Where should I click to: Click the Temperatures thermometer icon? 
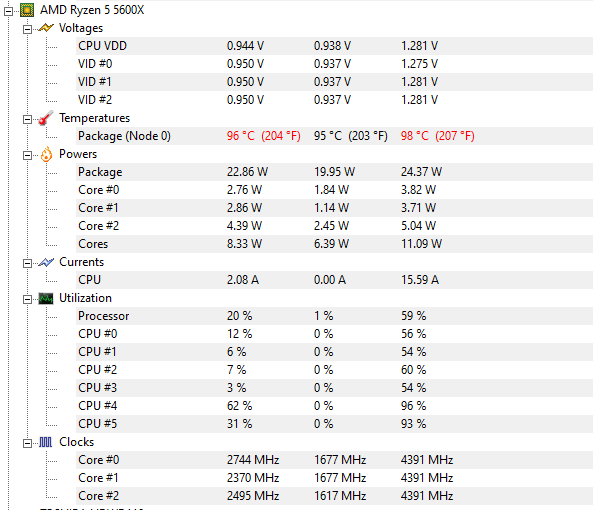coord(46,118)
